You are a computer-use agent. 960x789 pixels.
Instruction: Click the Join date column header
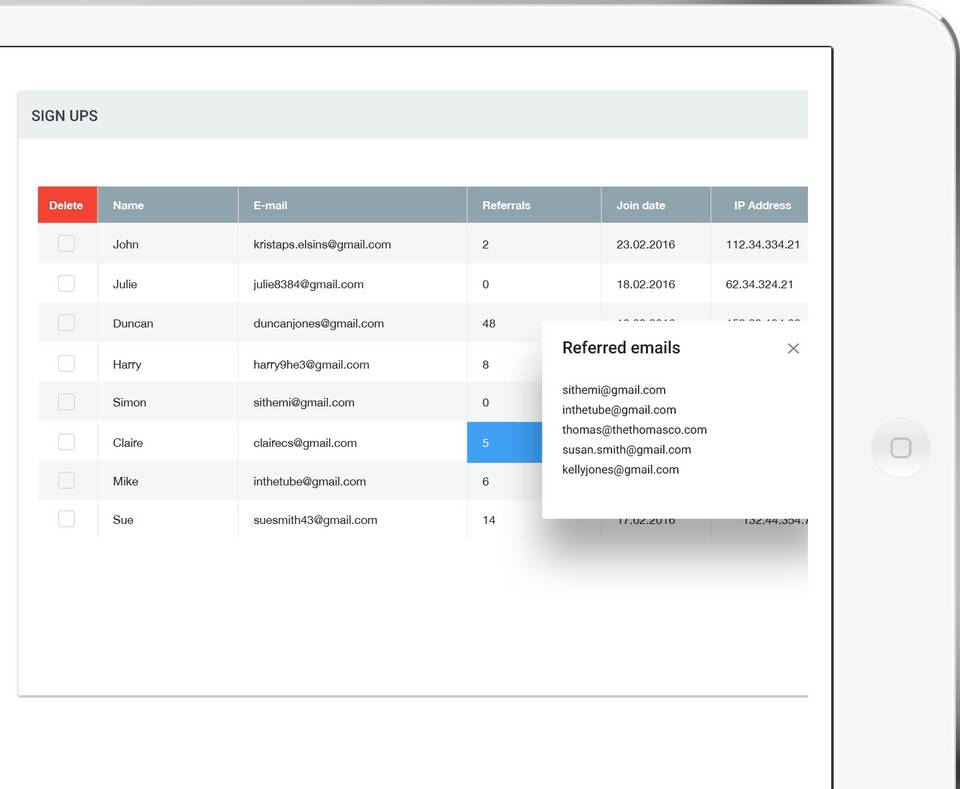point(640,205)
